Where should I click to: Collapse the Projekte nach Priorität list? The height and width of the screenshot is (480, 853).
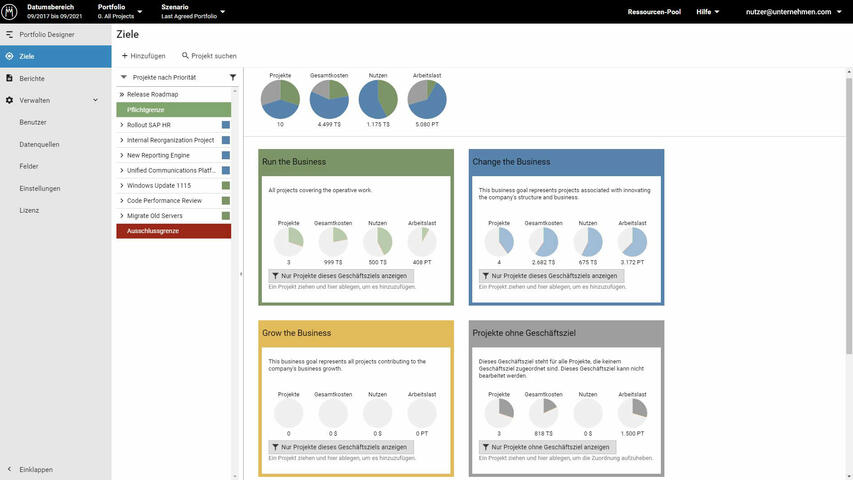point(123,77)
